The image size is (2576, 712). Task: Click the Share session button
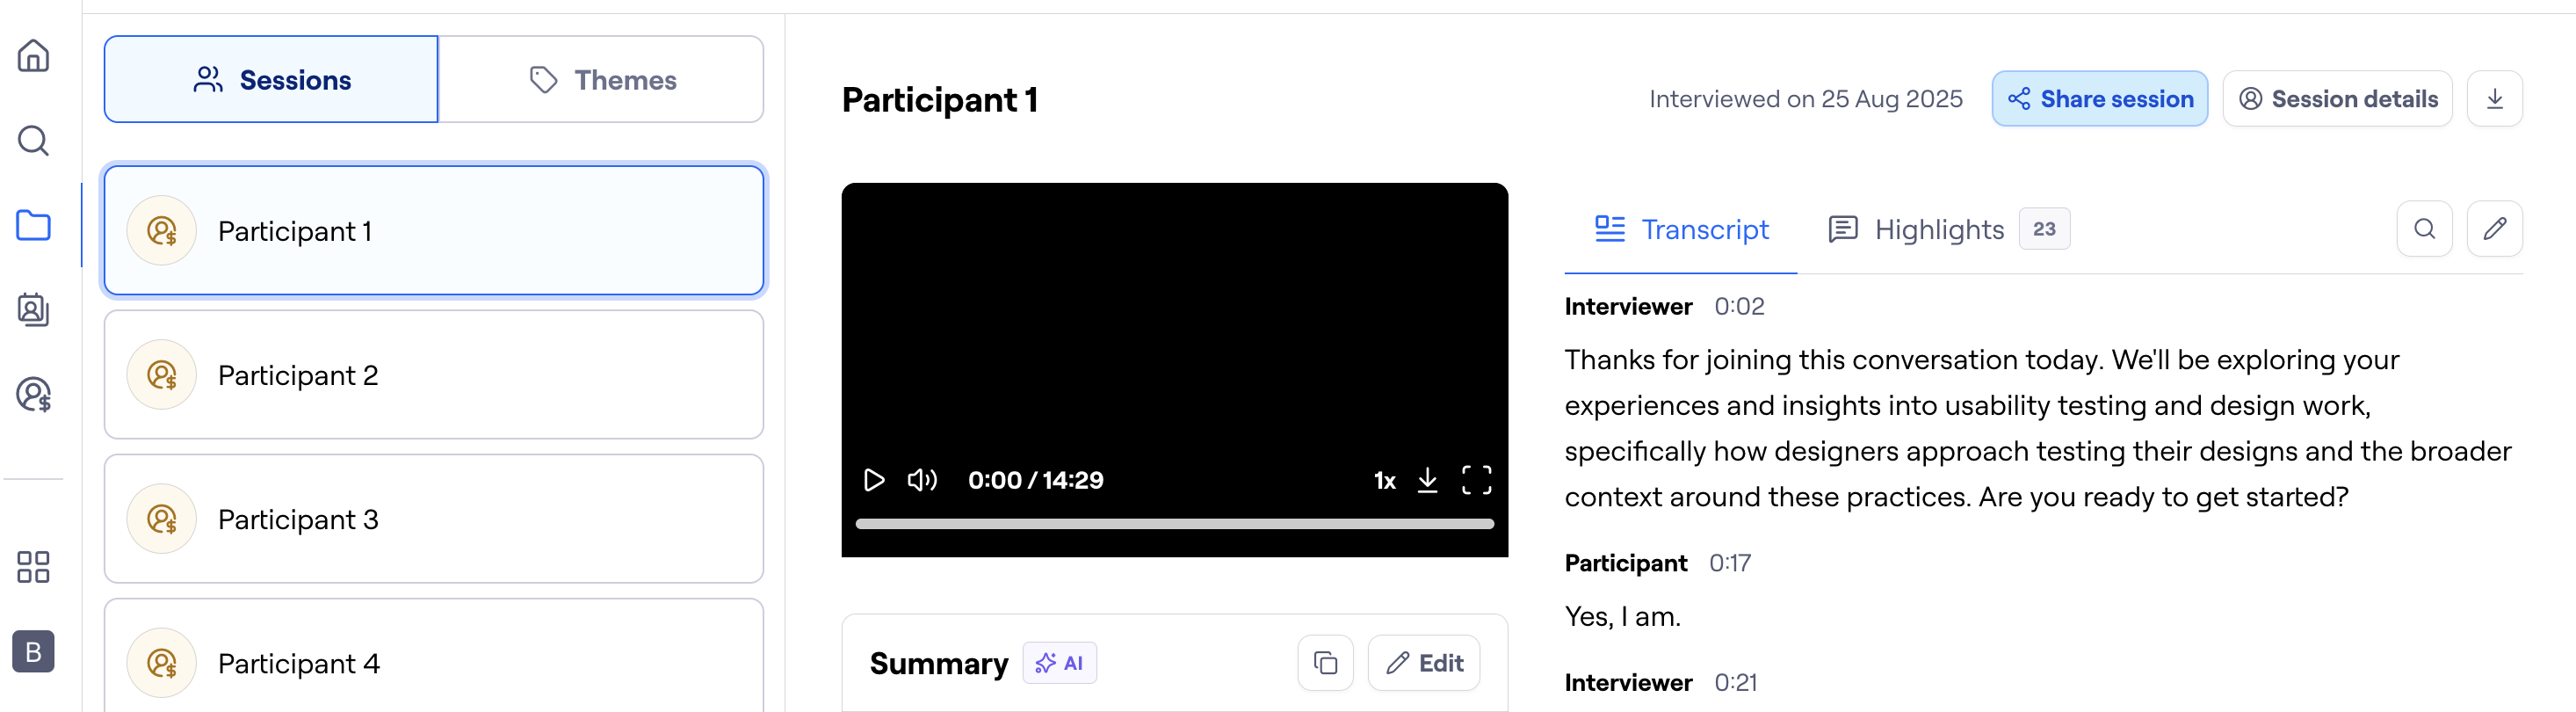[2099, 99]
